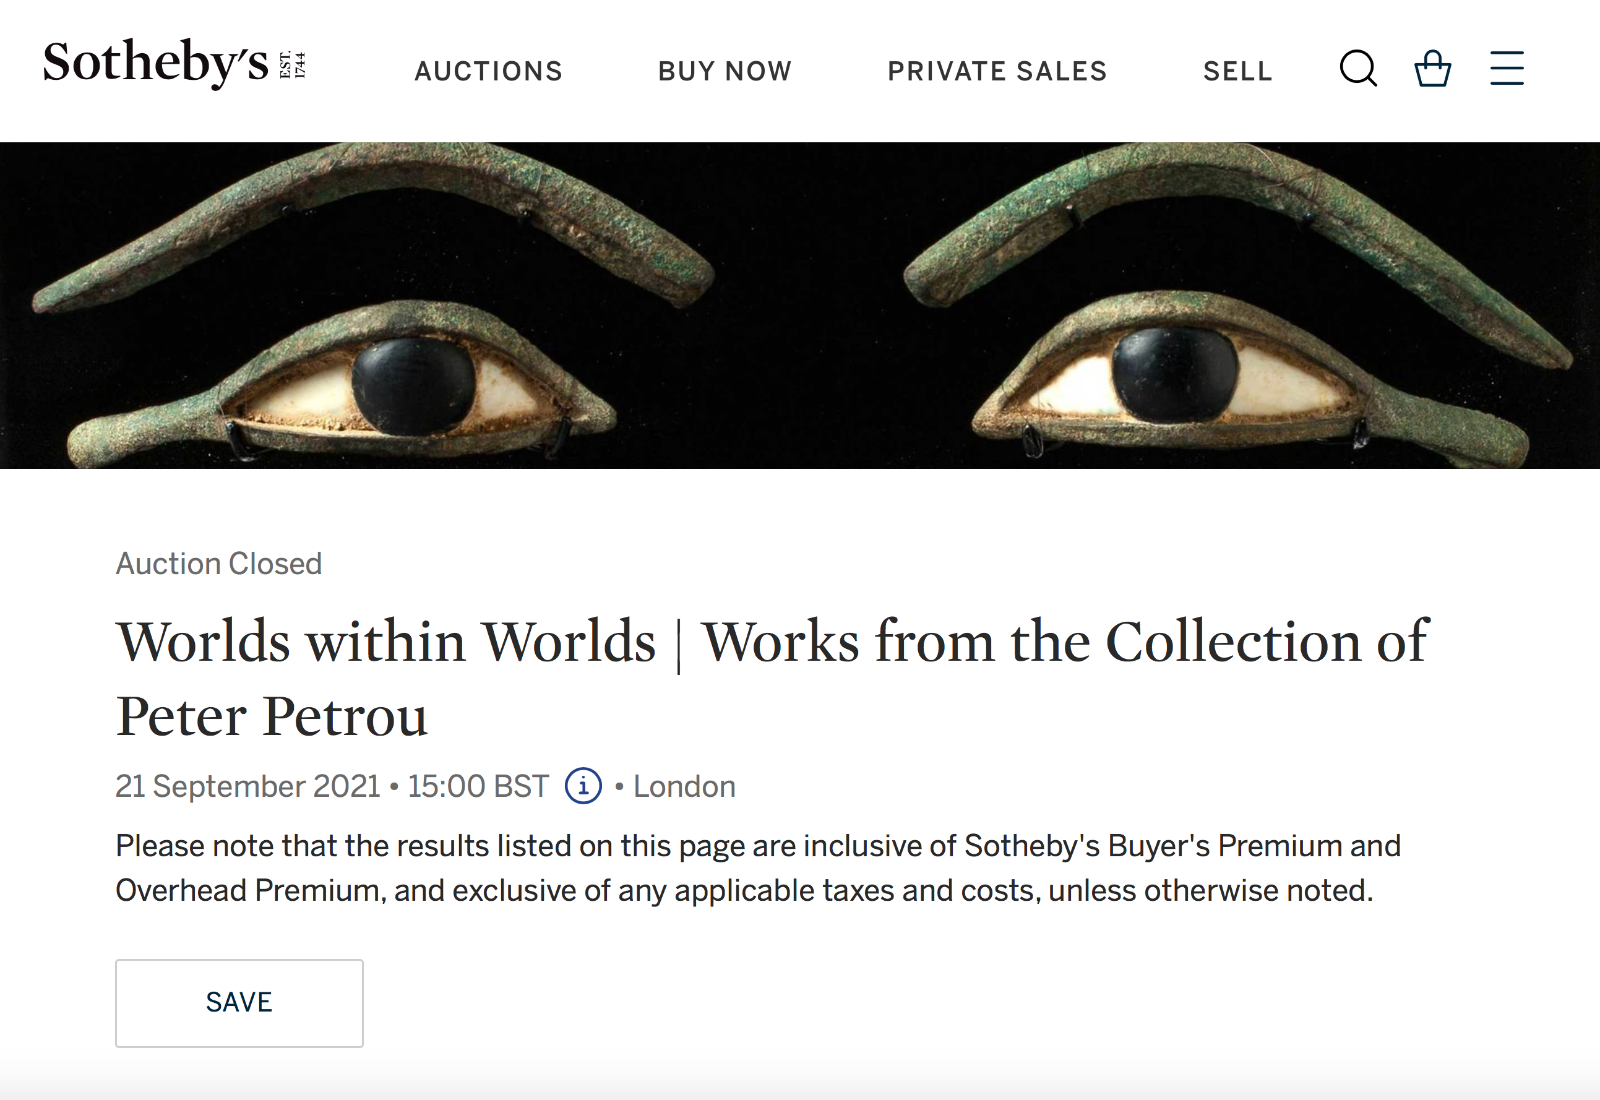Click the SAVE button

pyautogui.click(x=239, y=1002)
